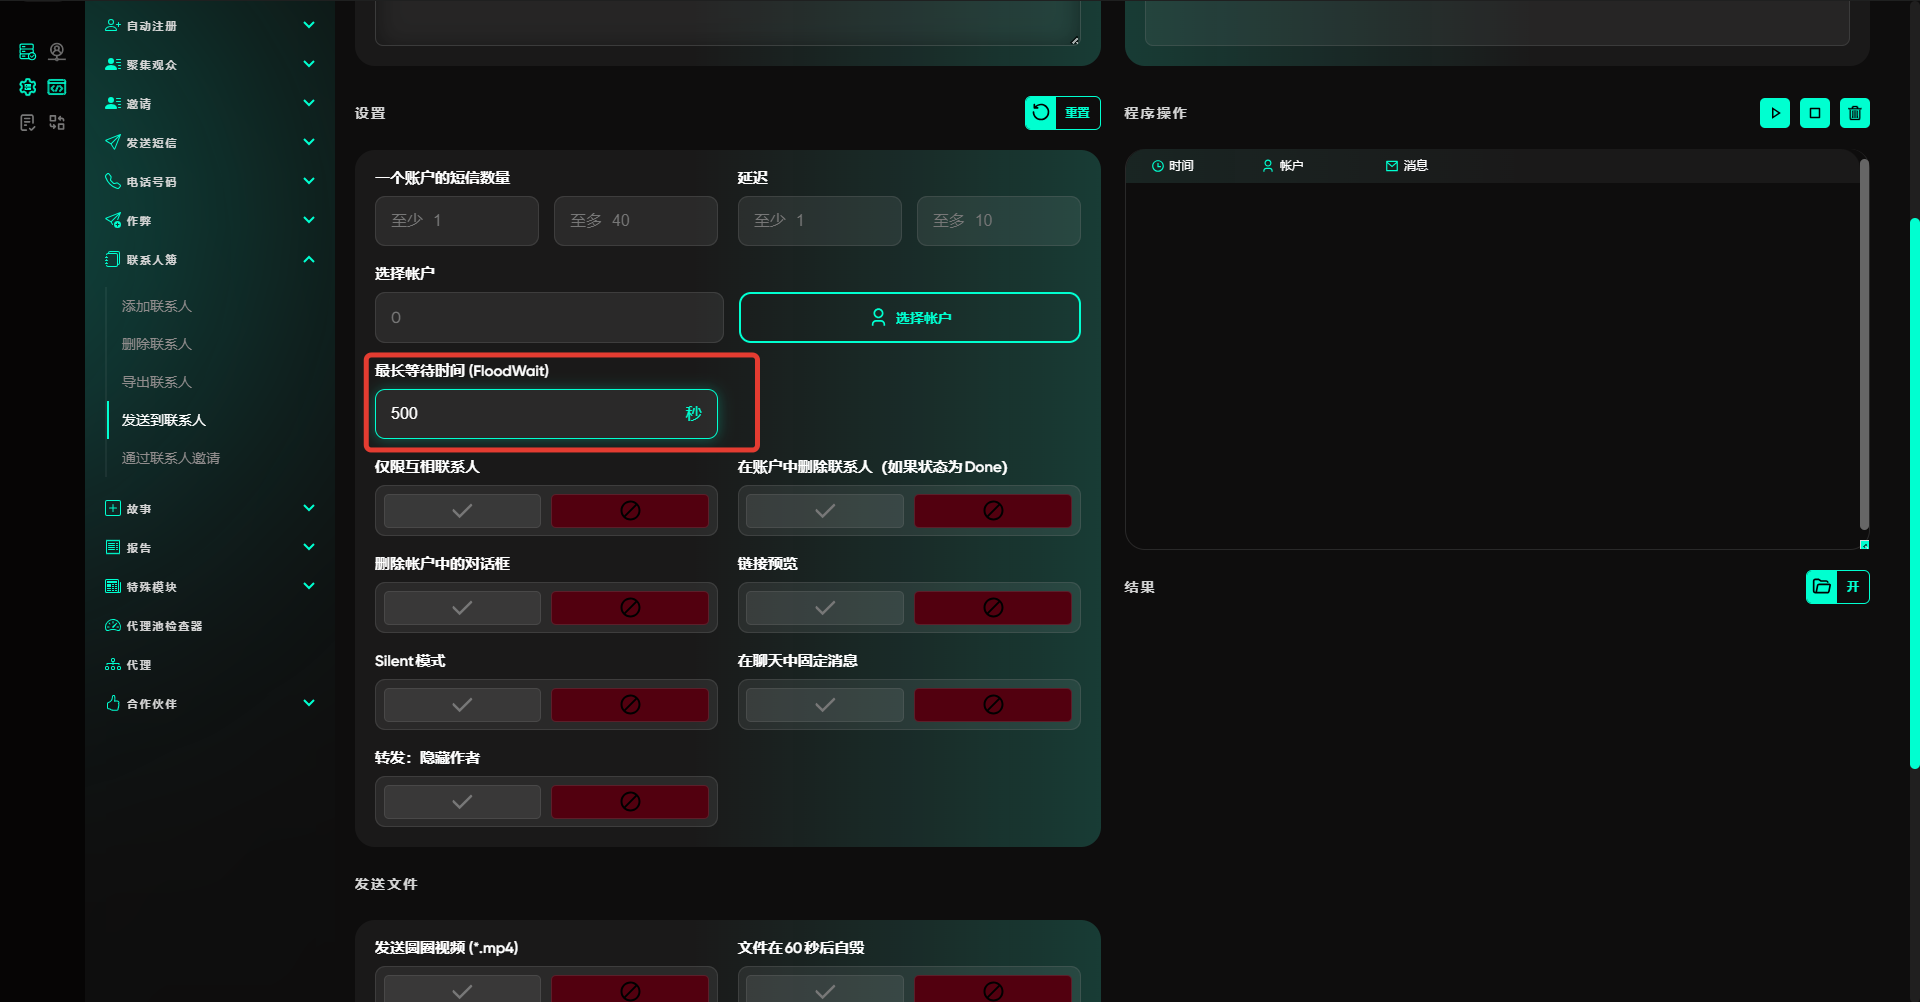
Task: Click the 选择帐户 button
Action: pyautogui.click(x=909, y=318)
